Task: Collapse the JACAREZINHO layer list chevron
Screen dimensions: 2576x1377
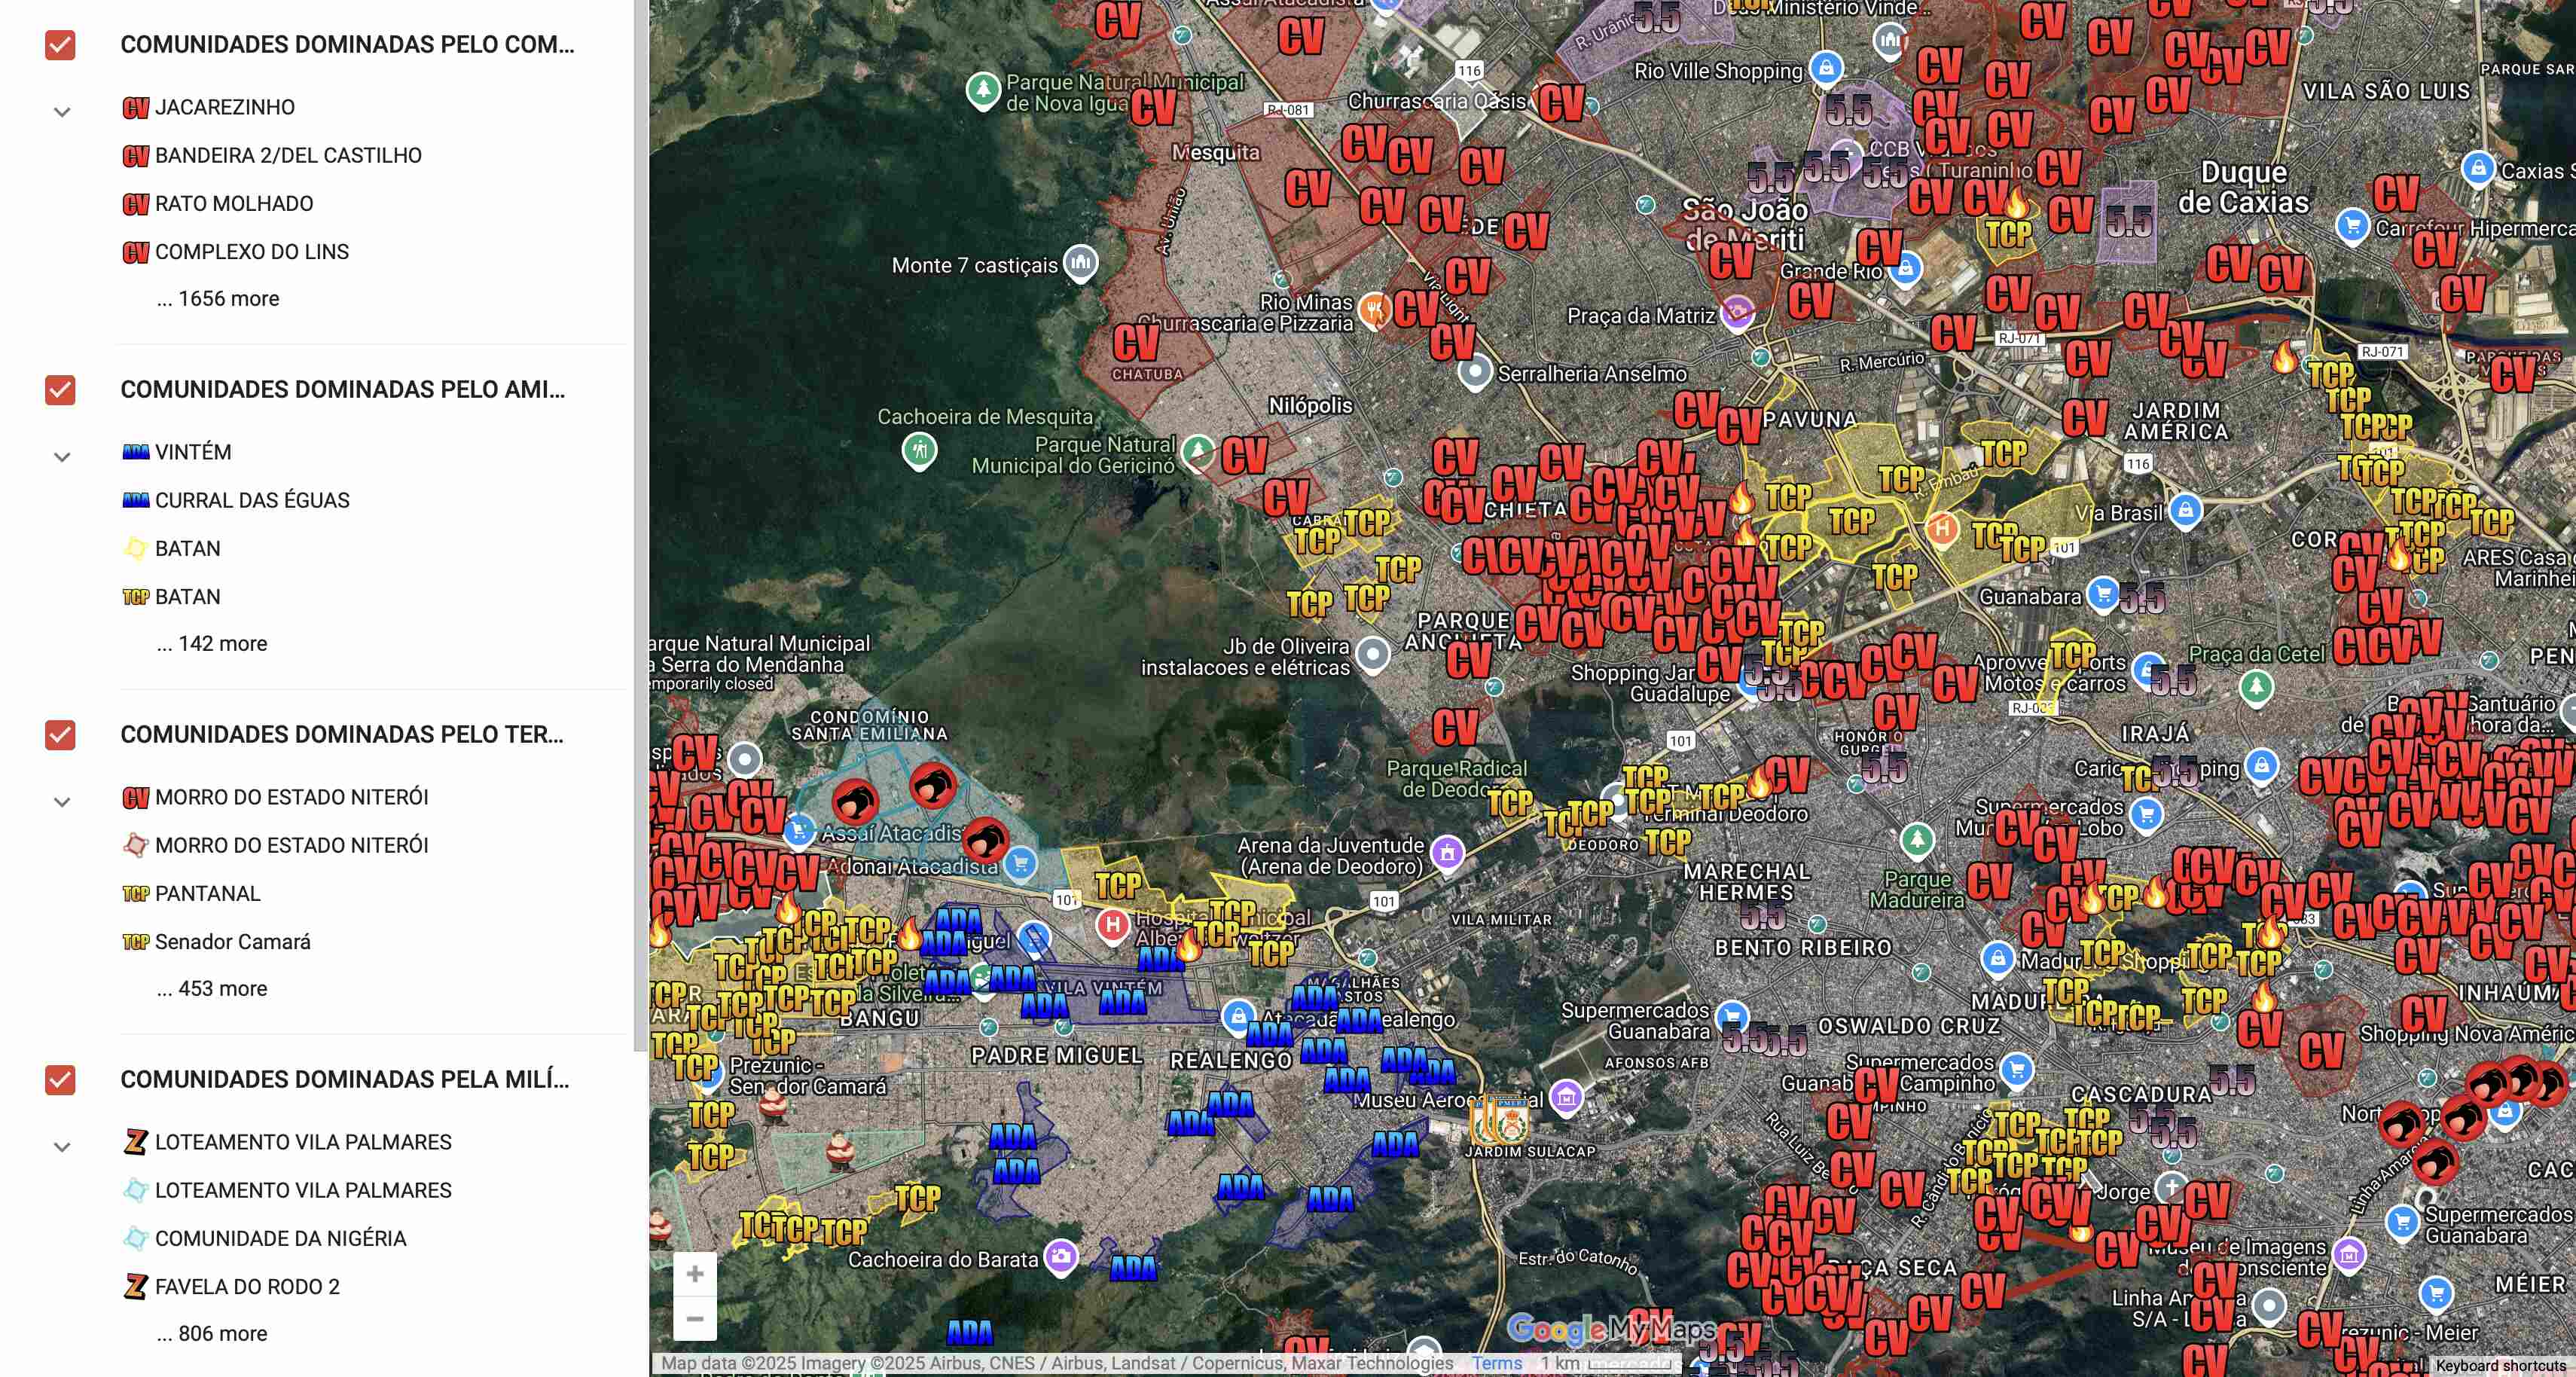Action: (62, 112)
